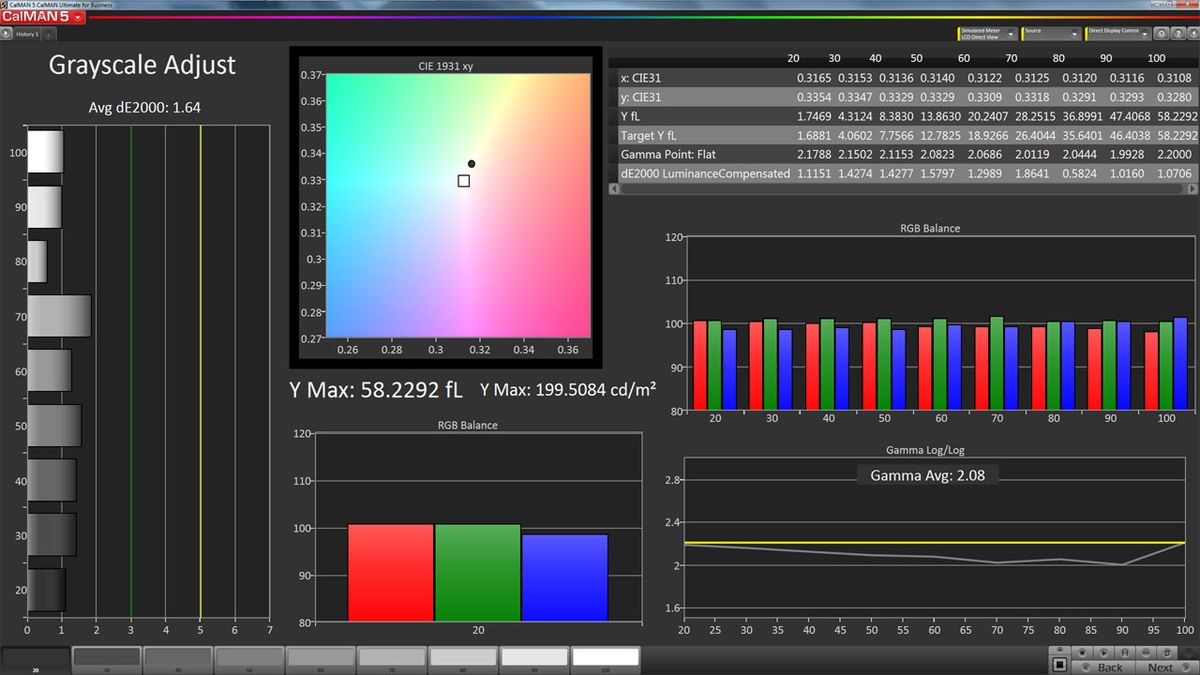
Task: Toggle the Simulated Meter yellow enable bar
Action: click(x=958, y=34)
